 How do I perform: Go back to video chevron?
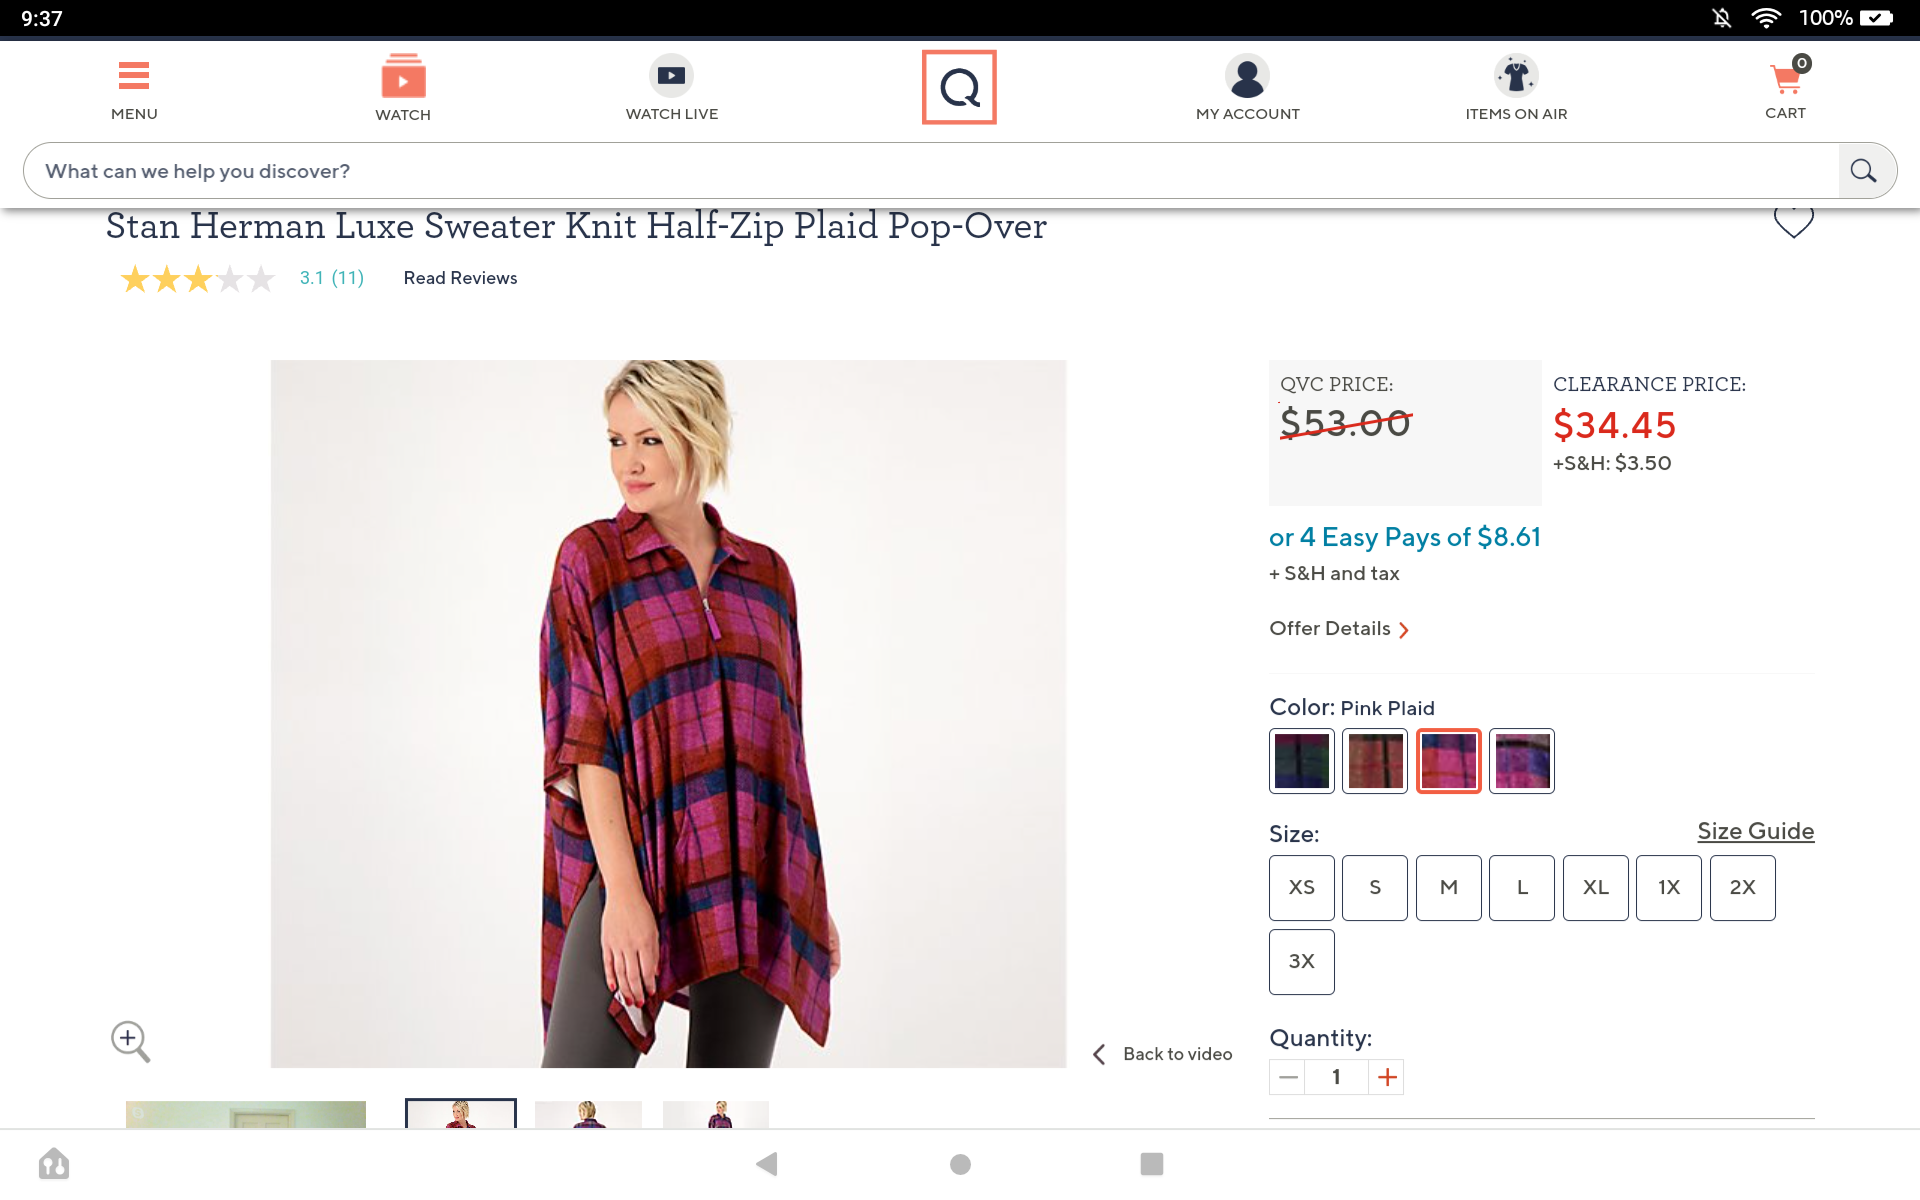tap(1100, 1054)
